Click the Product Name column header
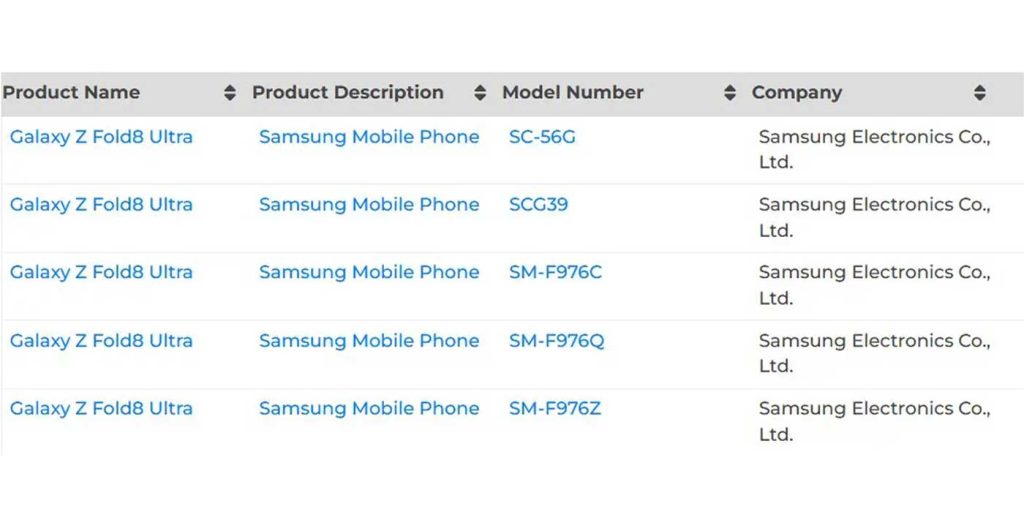 (71, 93)
